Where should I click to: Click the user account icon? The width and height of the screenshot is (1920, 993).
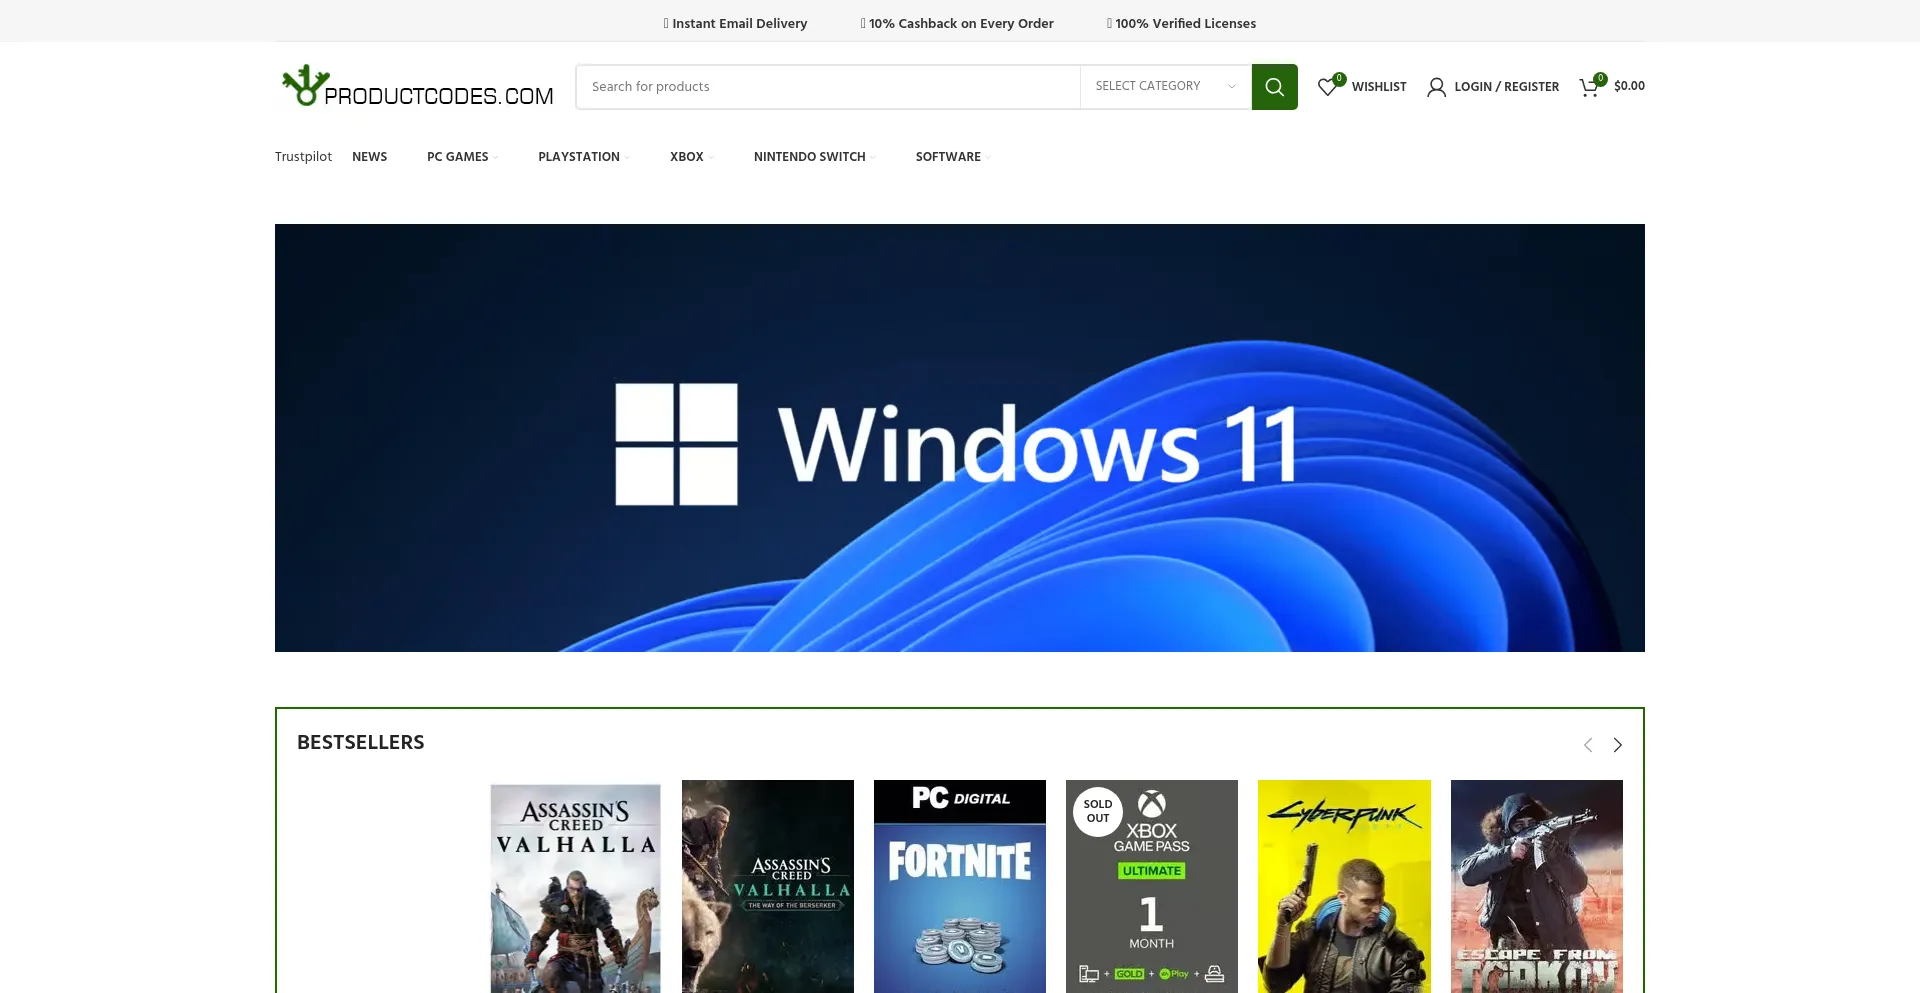click(1436, 87)
